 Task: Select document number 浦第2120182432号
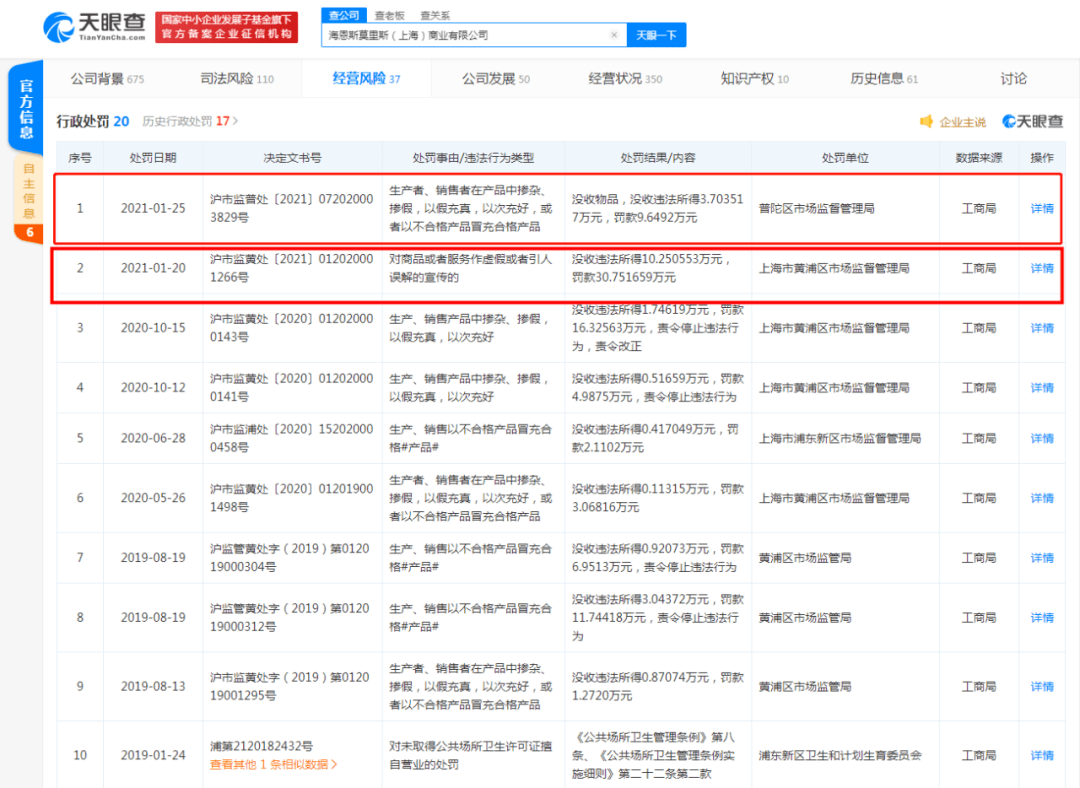pos(261,746)
